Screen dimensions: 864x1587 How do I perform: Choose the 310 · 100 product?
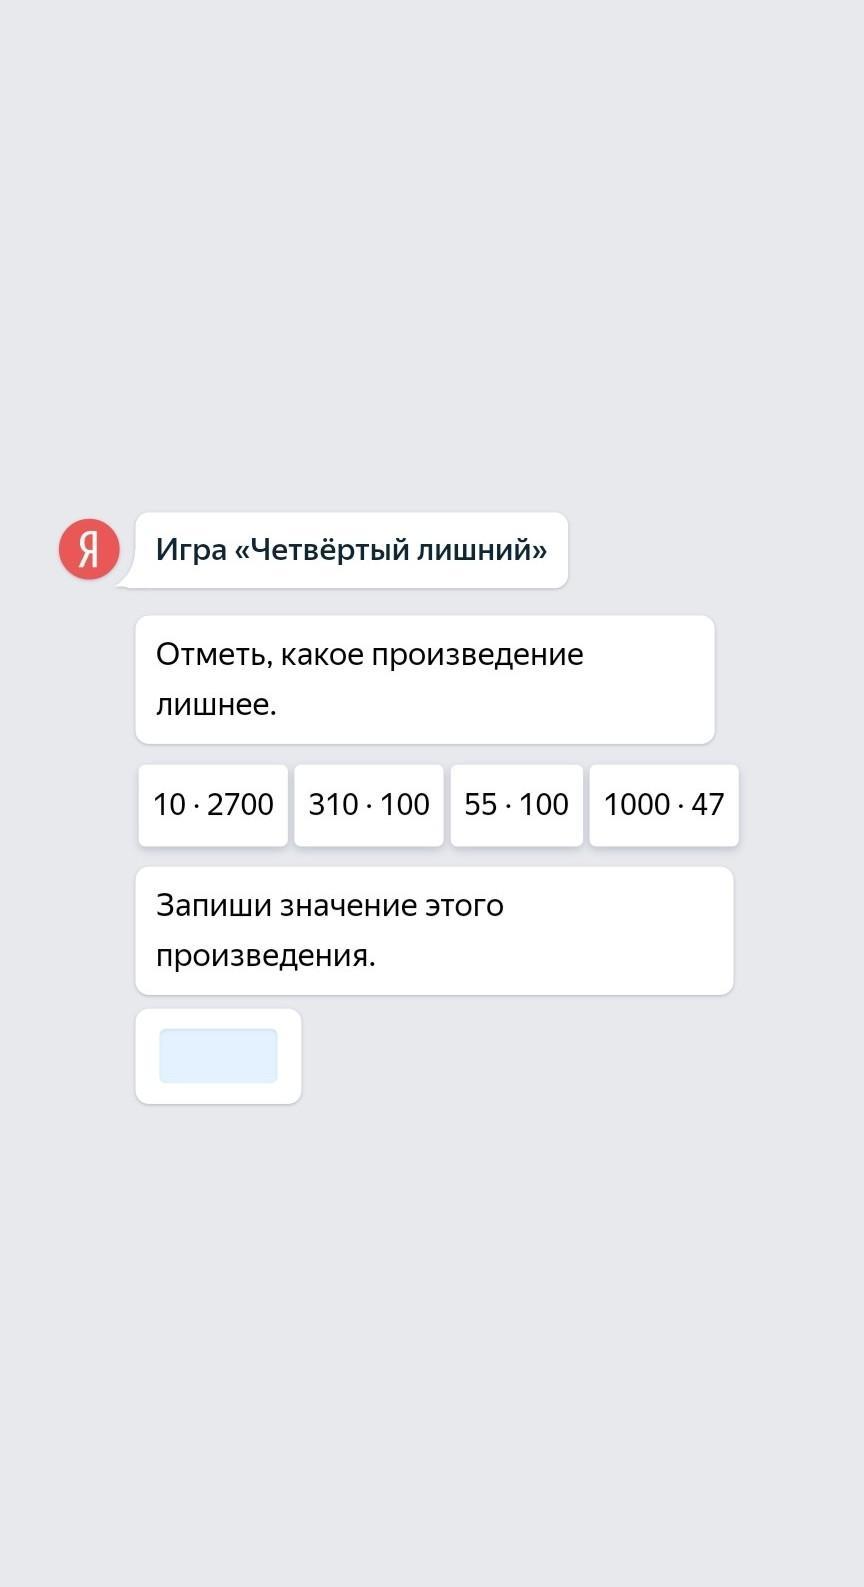click(x=368, y=805)
